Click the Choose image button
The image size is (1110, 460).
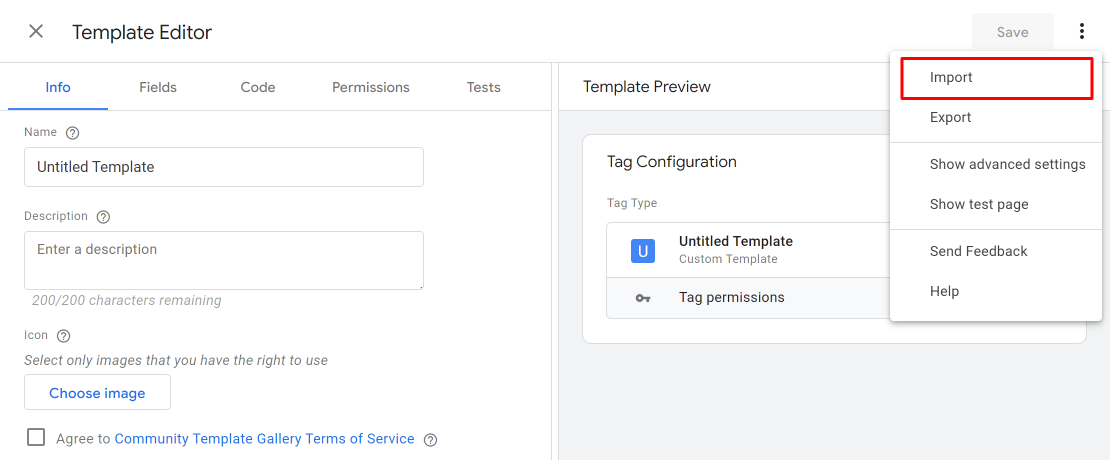97,393
